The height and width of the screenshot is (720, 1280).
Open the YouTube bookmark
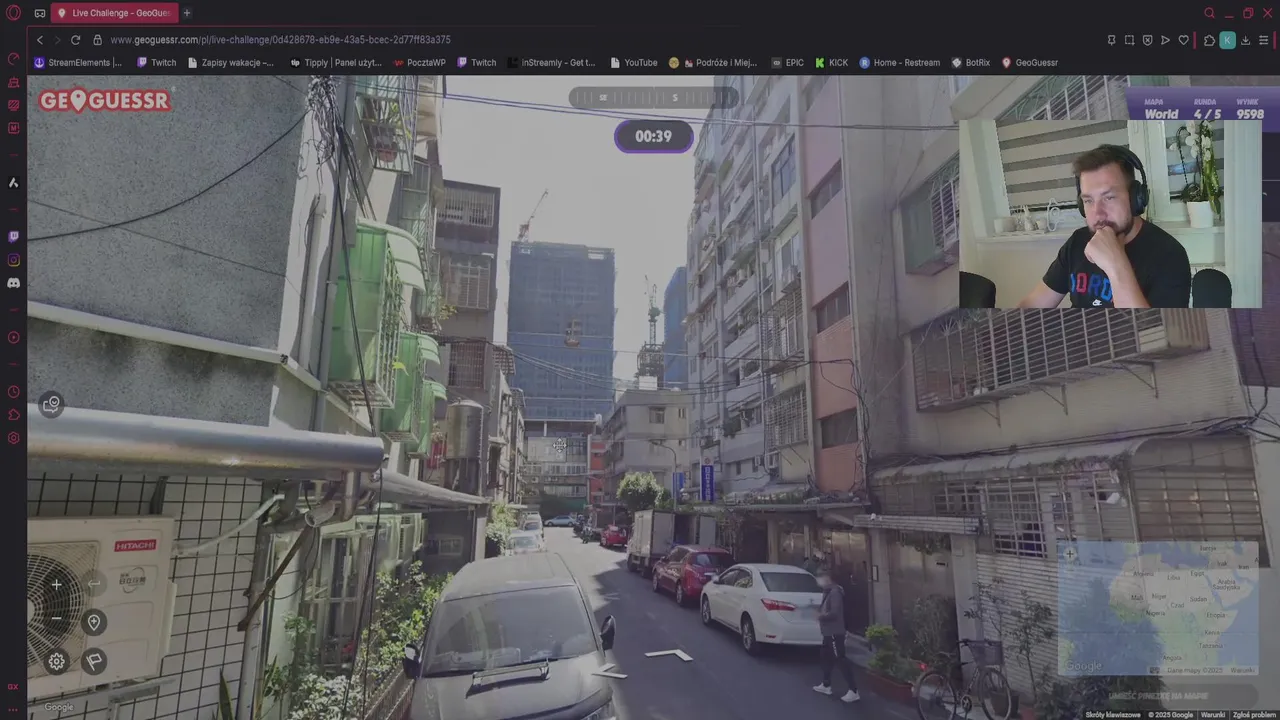click(x=633, y=62)
